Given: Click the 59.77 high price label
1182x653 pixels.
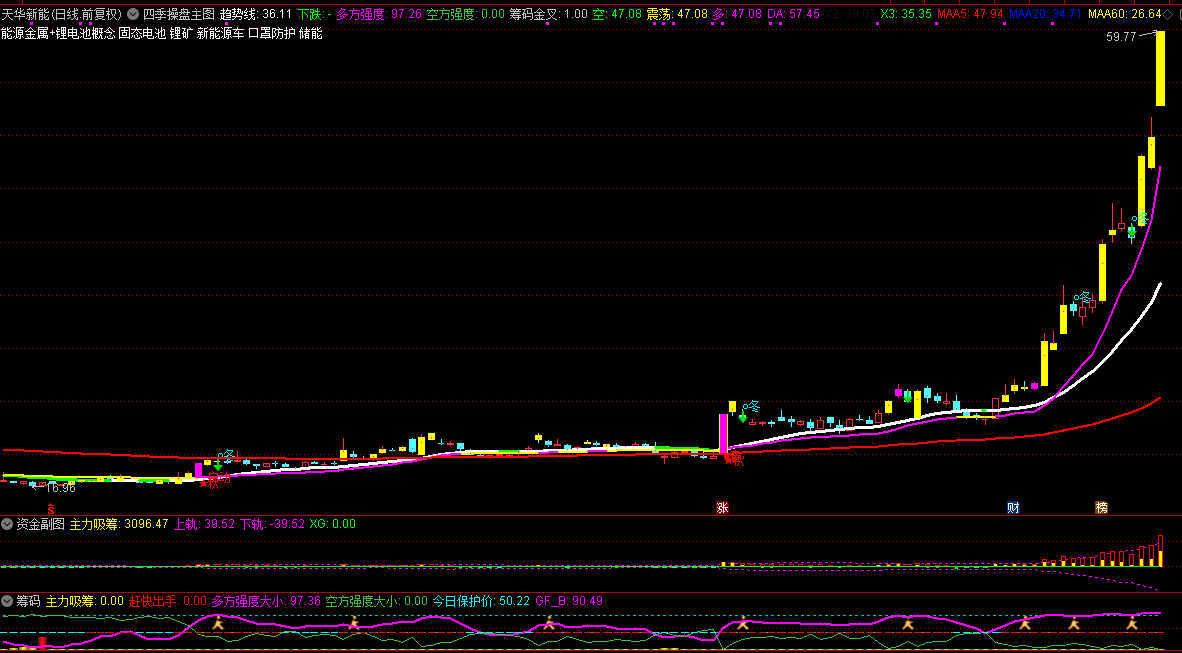Looking at the screenshot, I should coord(1121,36).
